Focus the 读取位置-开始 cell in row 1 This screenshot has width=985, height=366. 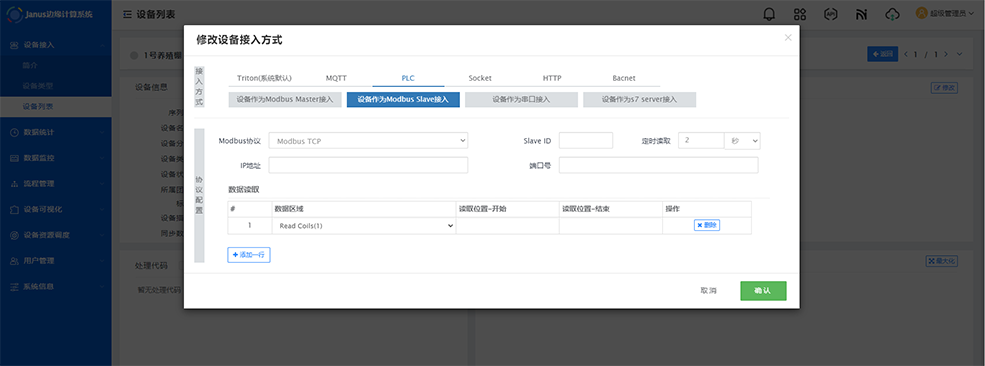[508, 226]
